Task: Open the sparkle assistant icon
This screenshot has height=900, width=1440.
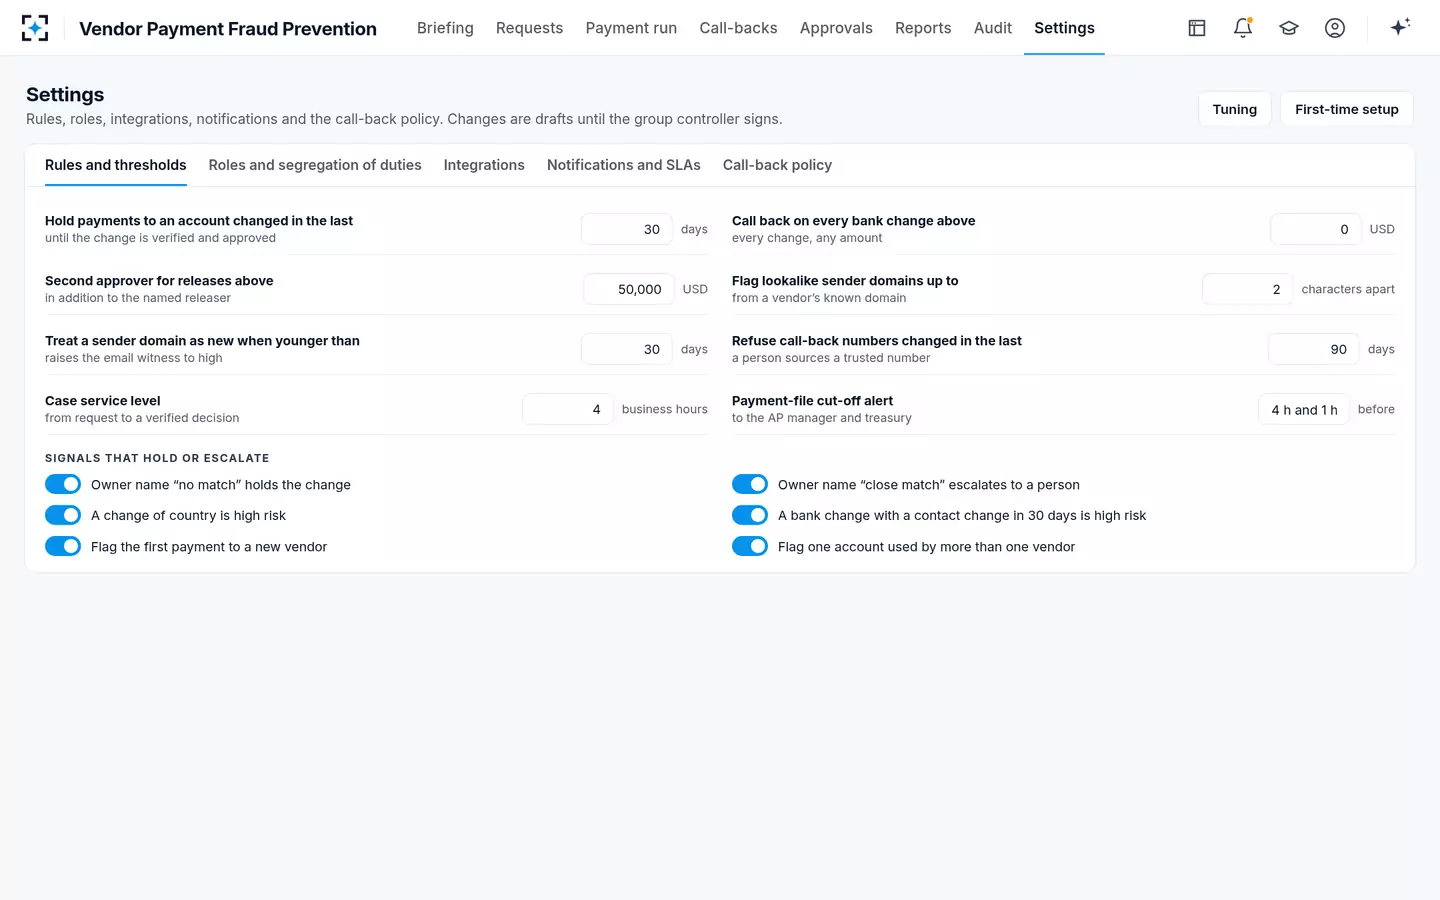Action: pos(1400,27)
